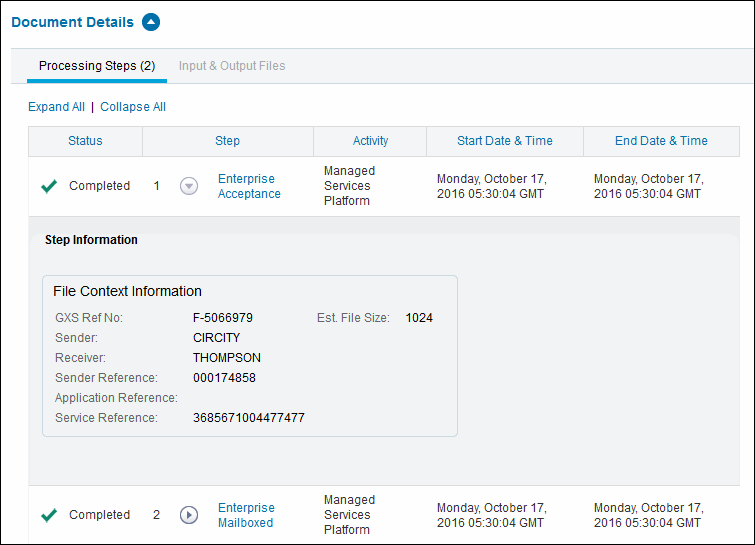Open the Enterprise Mailboxed step link
Image resolution: width=755 pixels, height=545 pixels.
click(x=246, y=515)
